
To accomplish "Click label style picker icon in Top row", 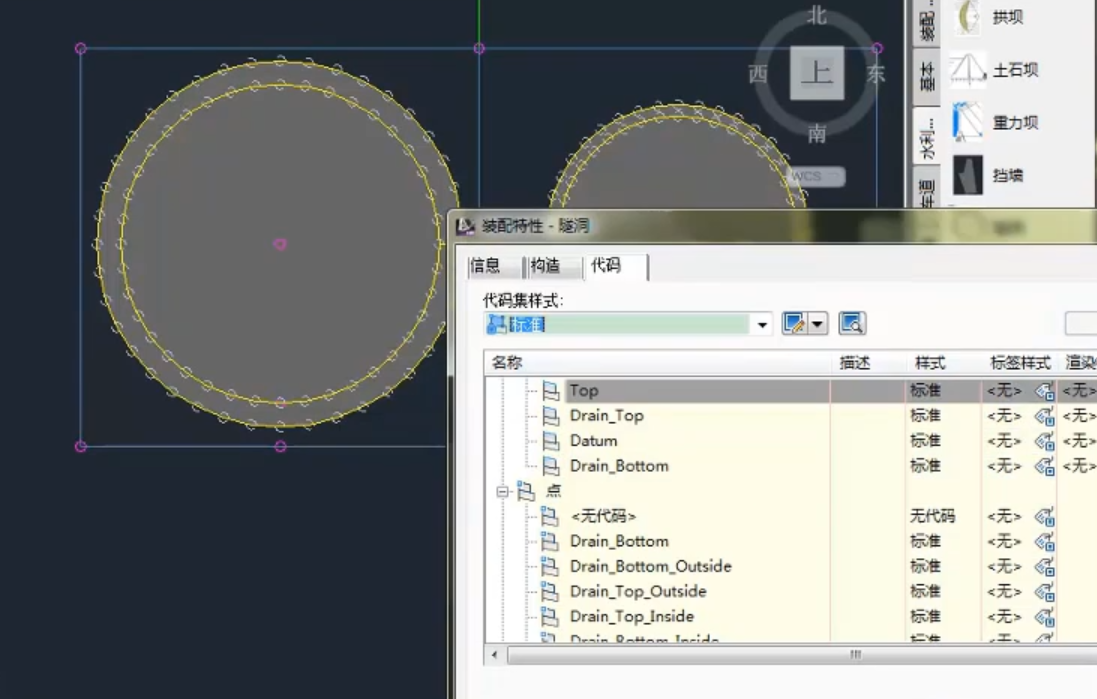I will [1045, 390].
